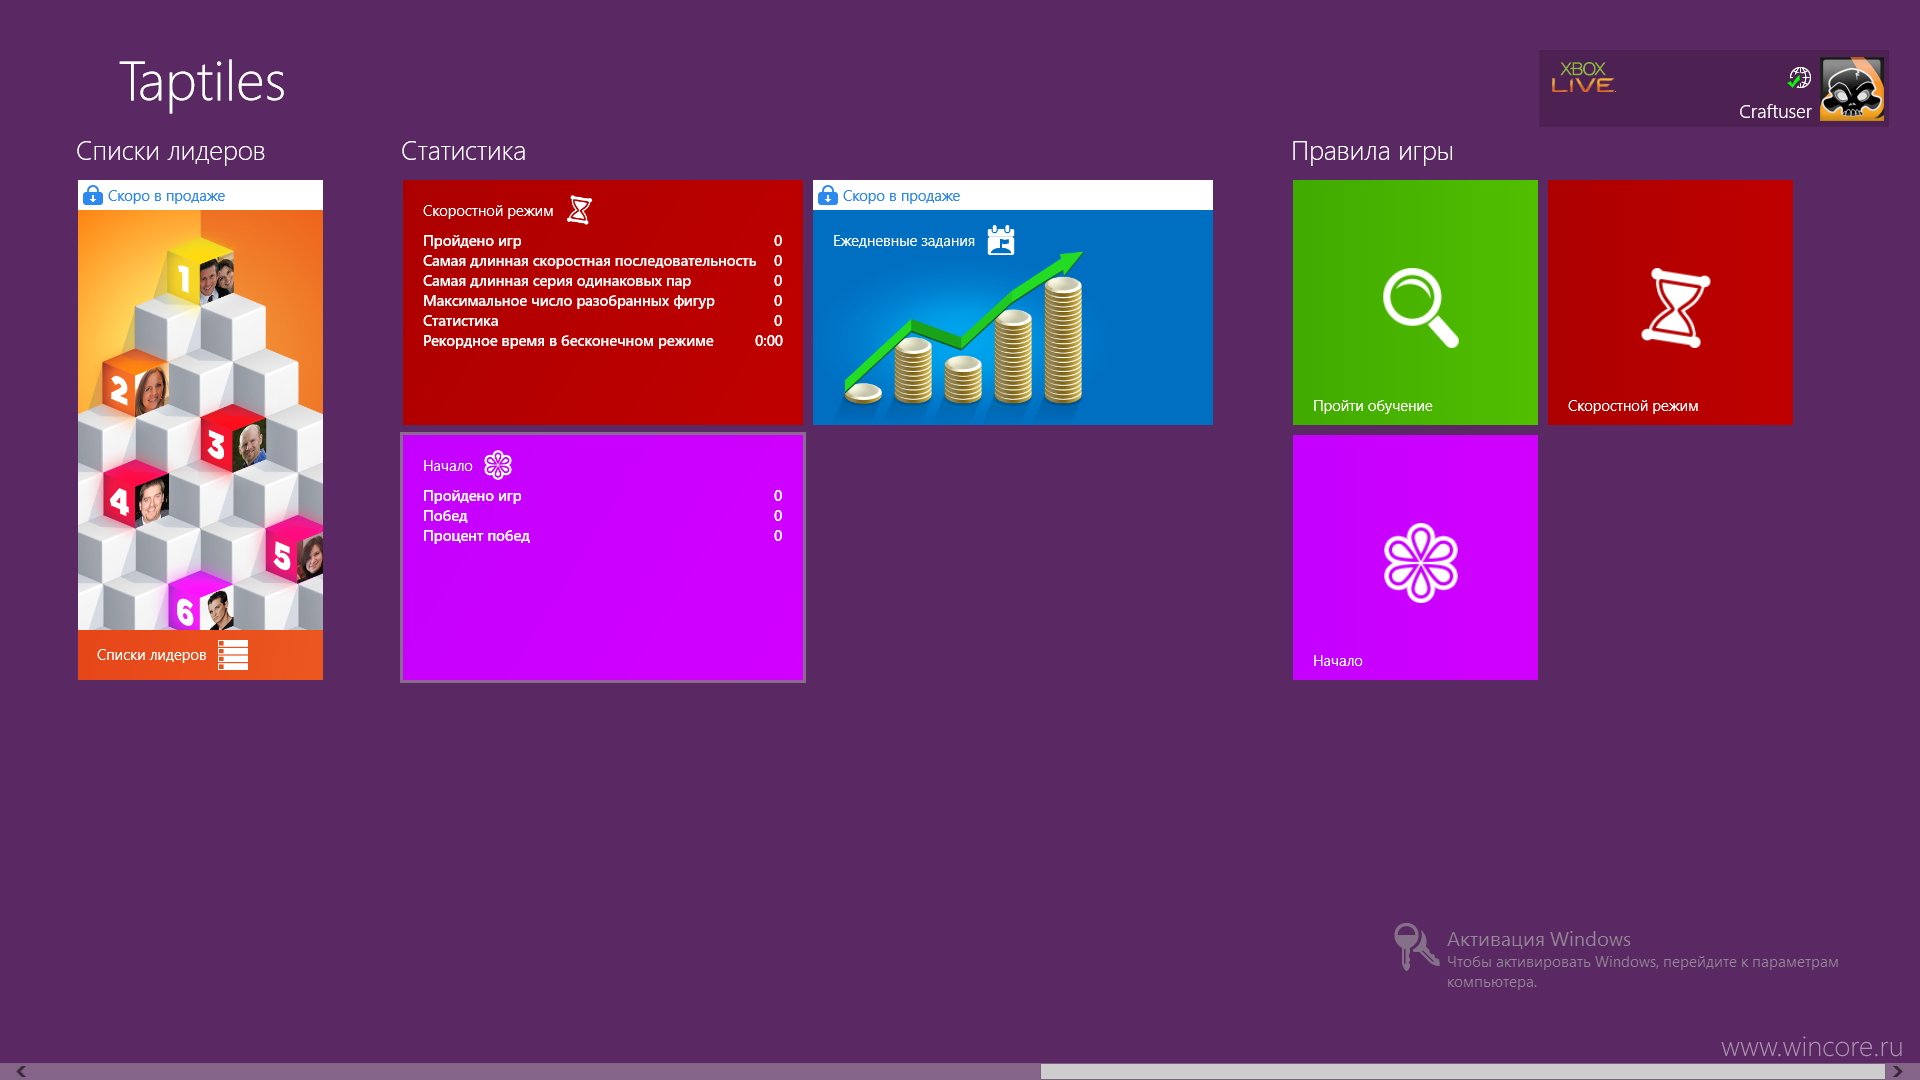Click the store lock icon on the daily tasks tile
The height and width of the screenshot is (1080, 1920).
(828, 196)
